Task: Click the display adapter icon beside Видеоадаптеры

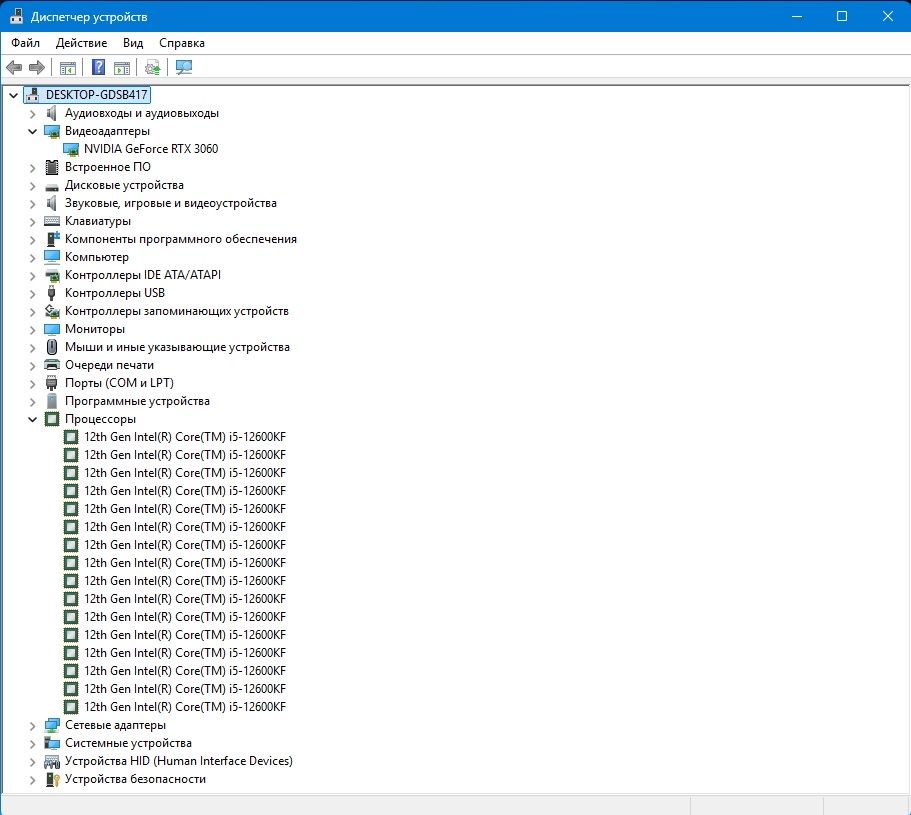Action: pyautogui.click(x=52, y=131)
